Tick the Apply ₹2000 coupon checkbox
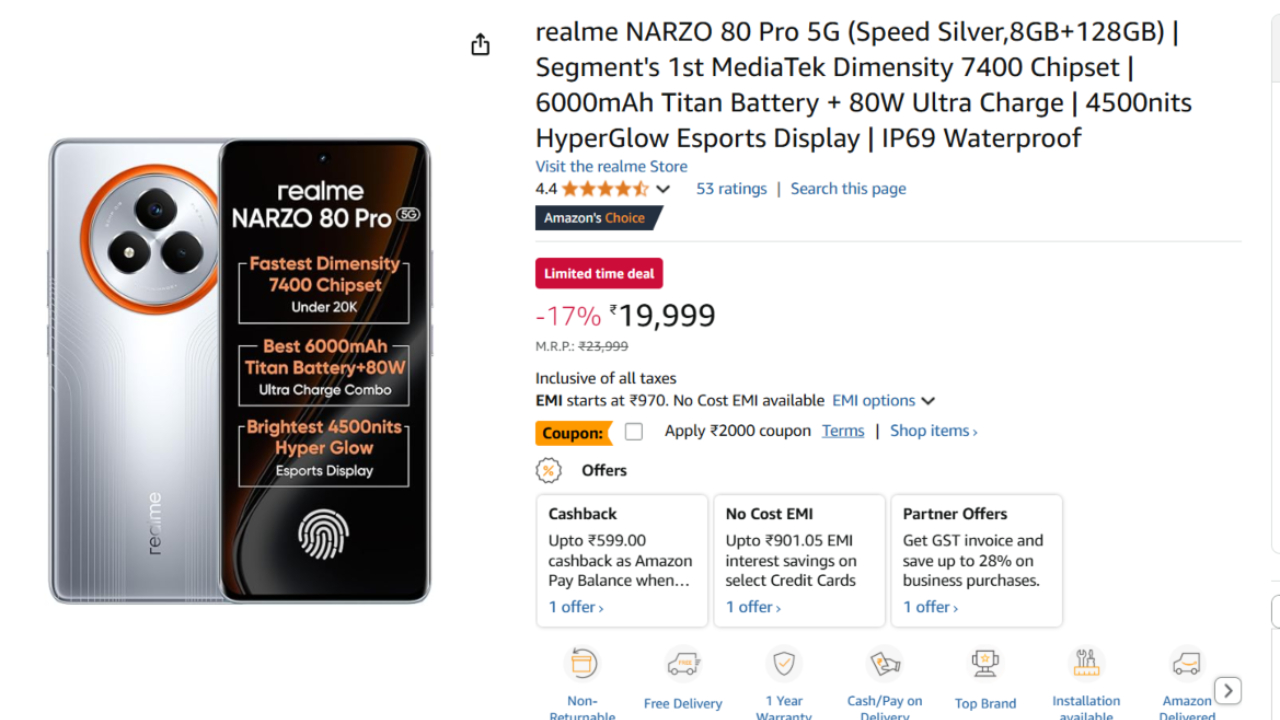1280x720 pixels. 634,432
